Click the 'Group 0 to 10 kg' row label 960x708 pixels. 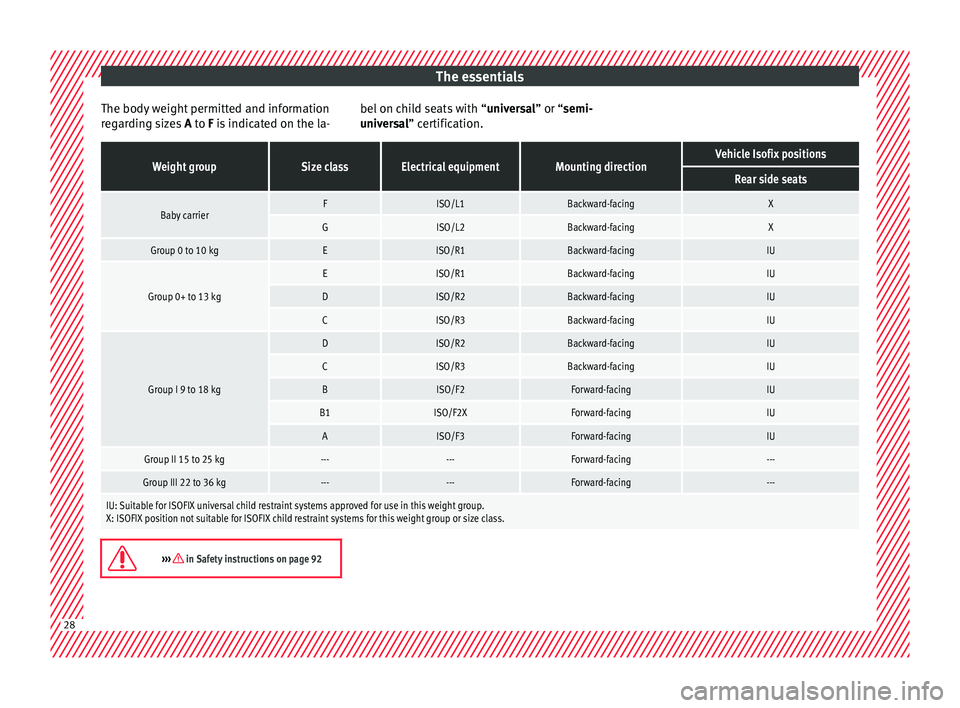(x=184, y=250)
